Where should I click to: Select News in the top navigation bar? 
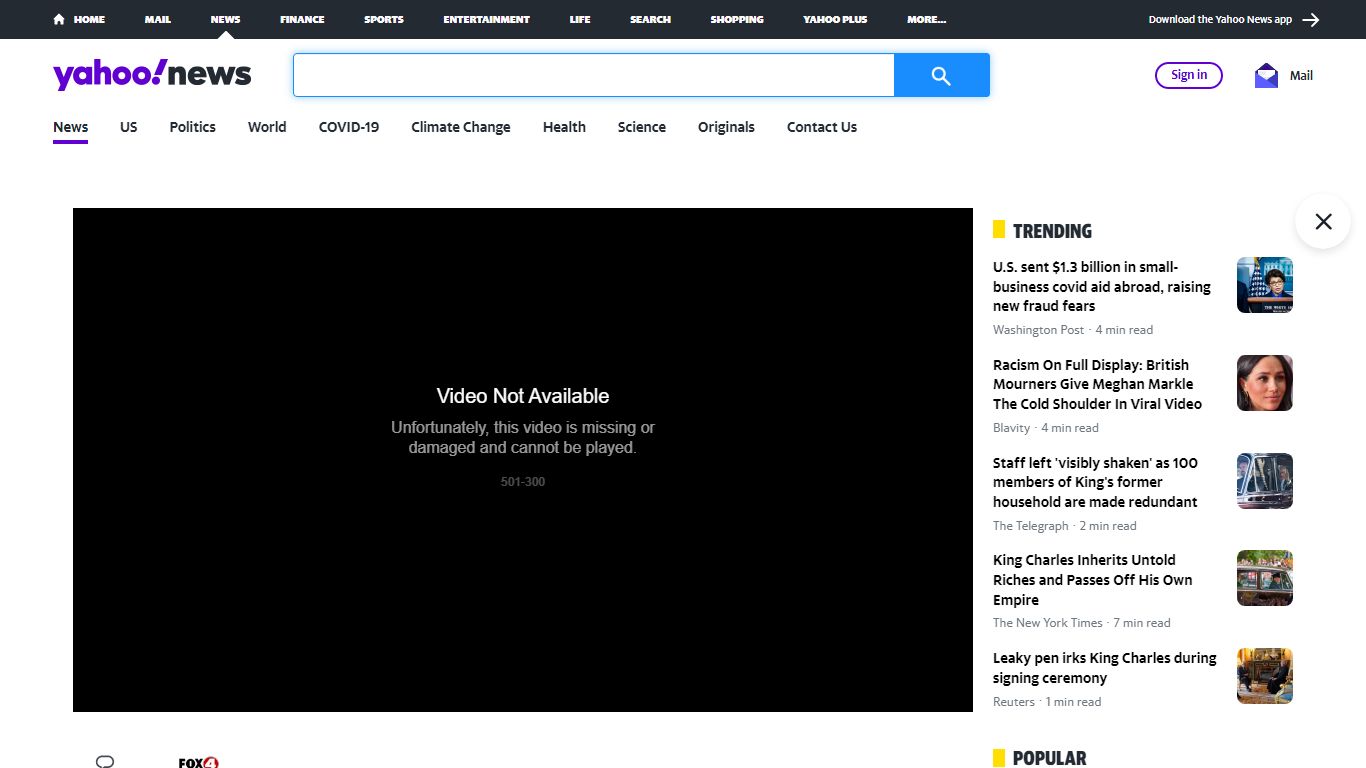(225, 19)
